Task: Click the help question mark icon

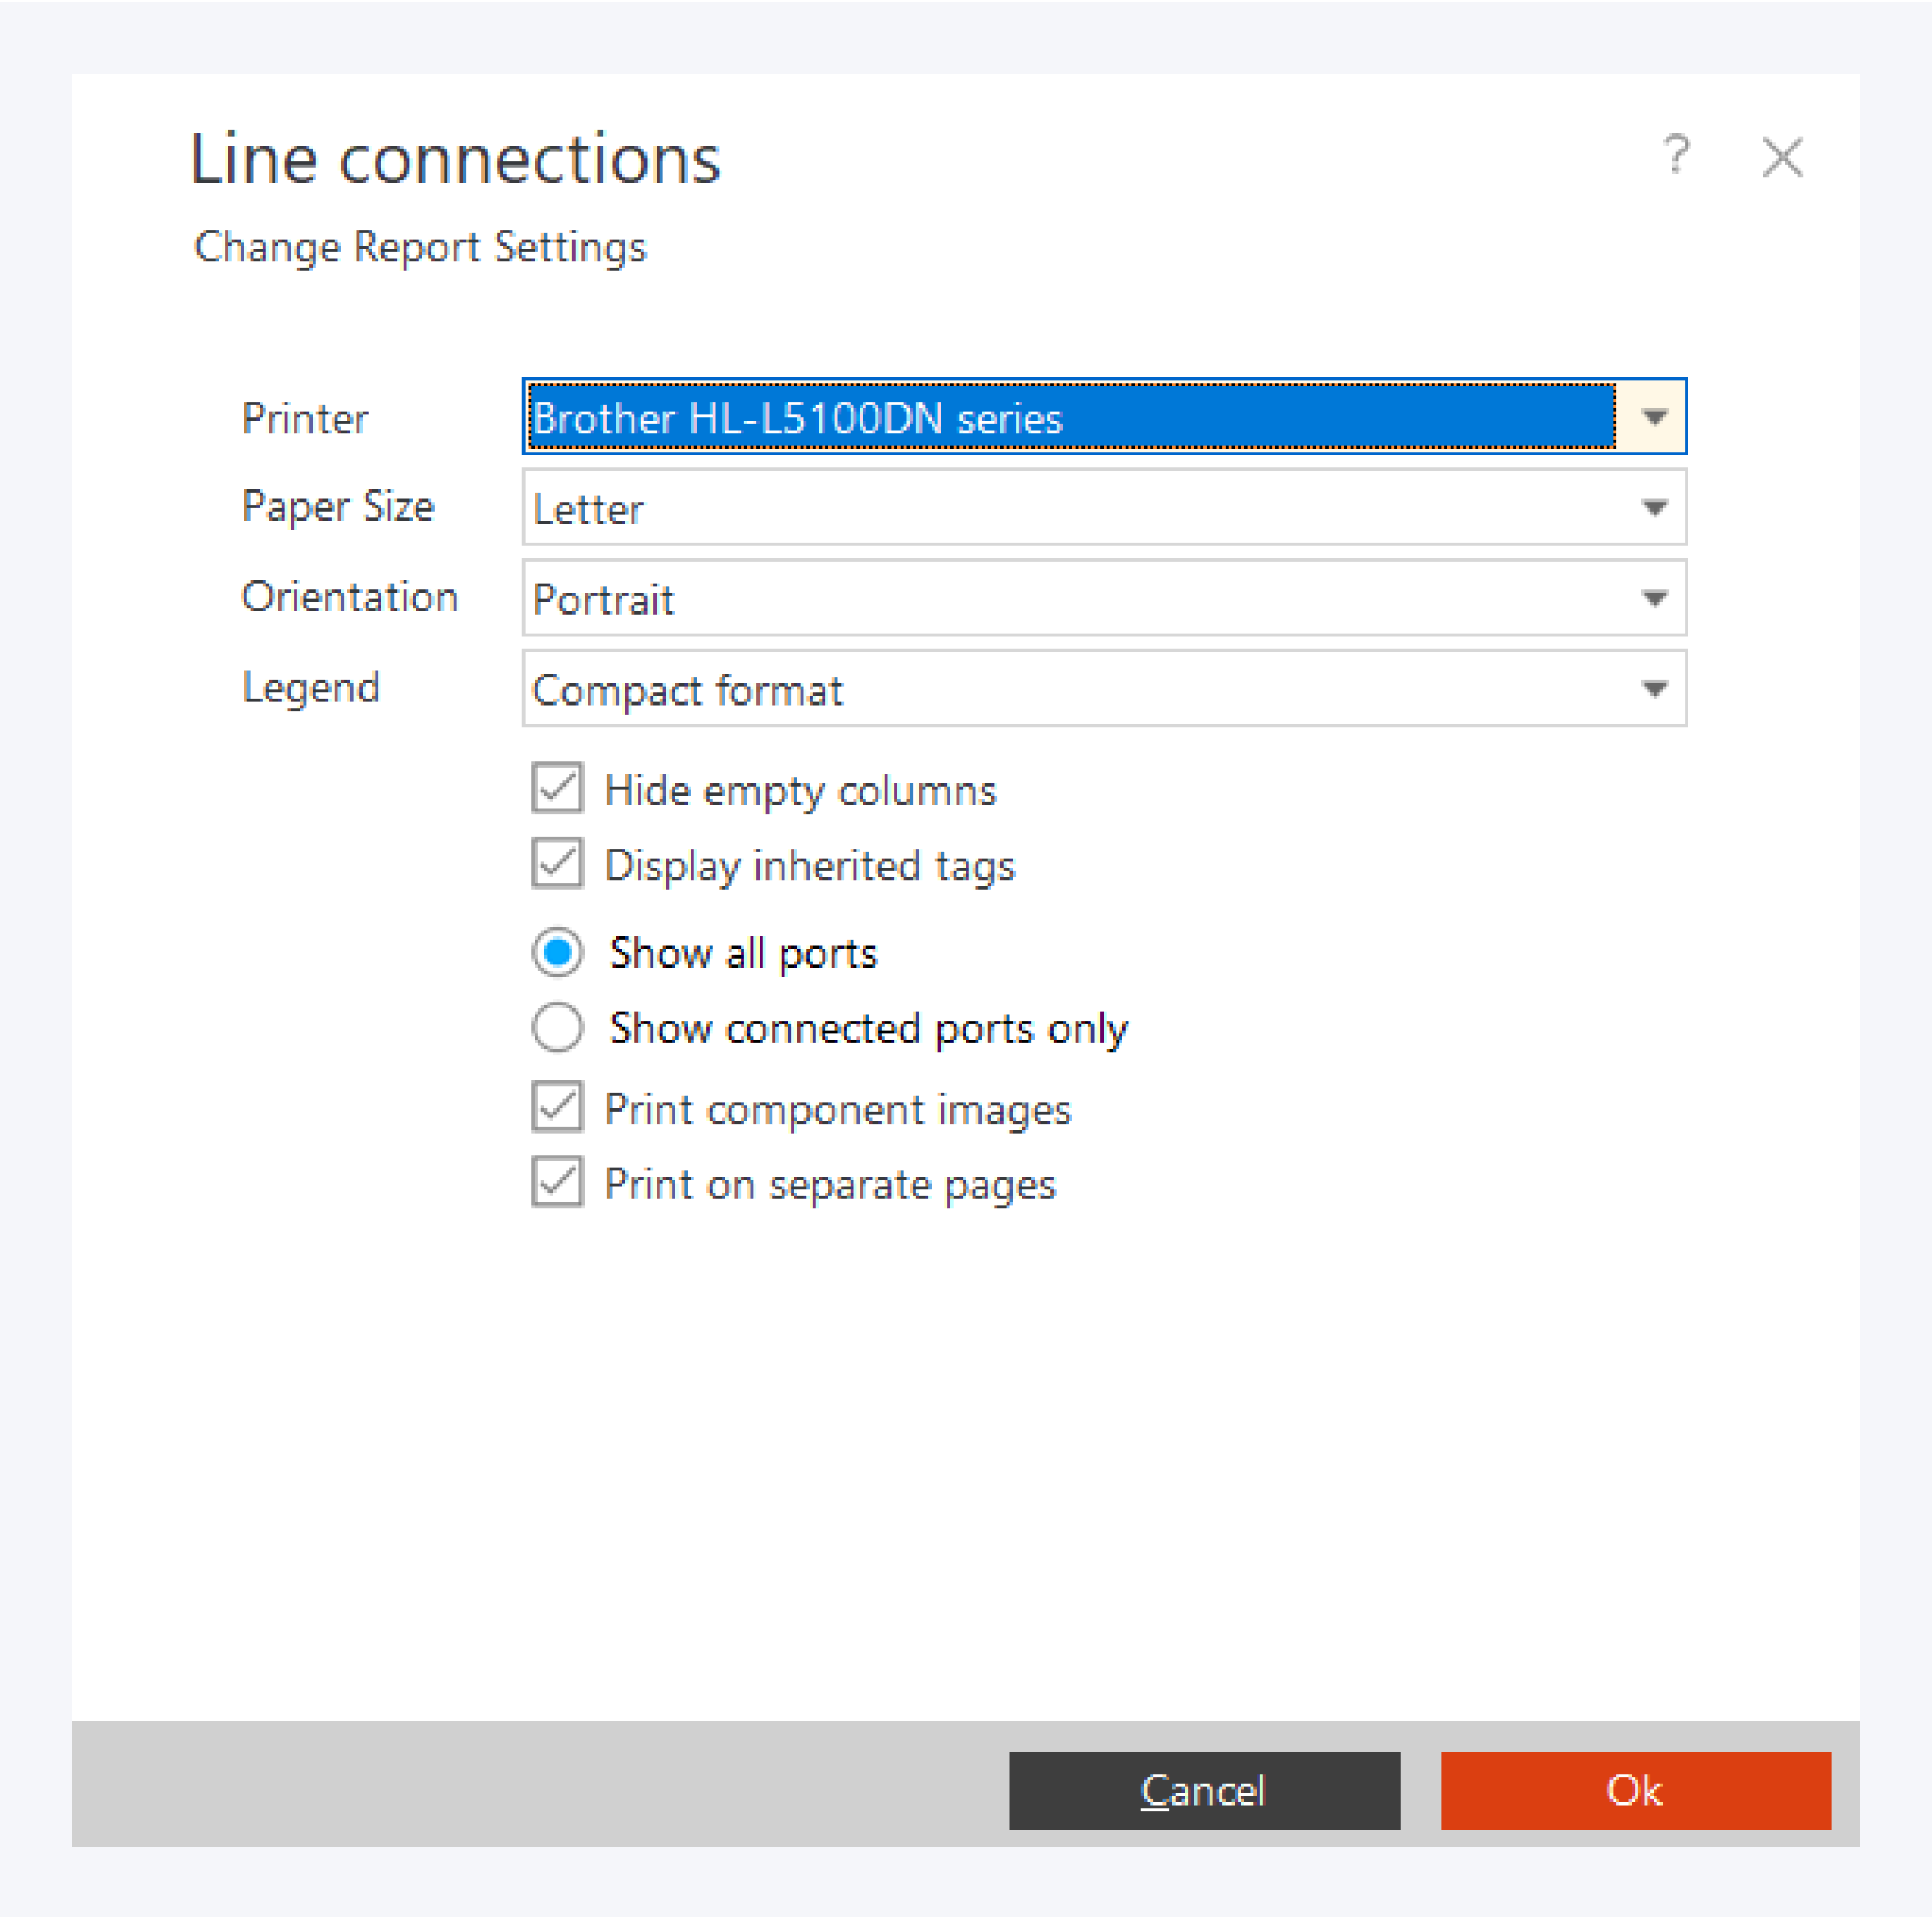Action: 1677,155
